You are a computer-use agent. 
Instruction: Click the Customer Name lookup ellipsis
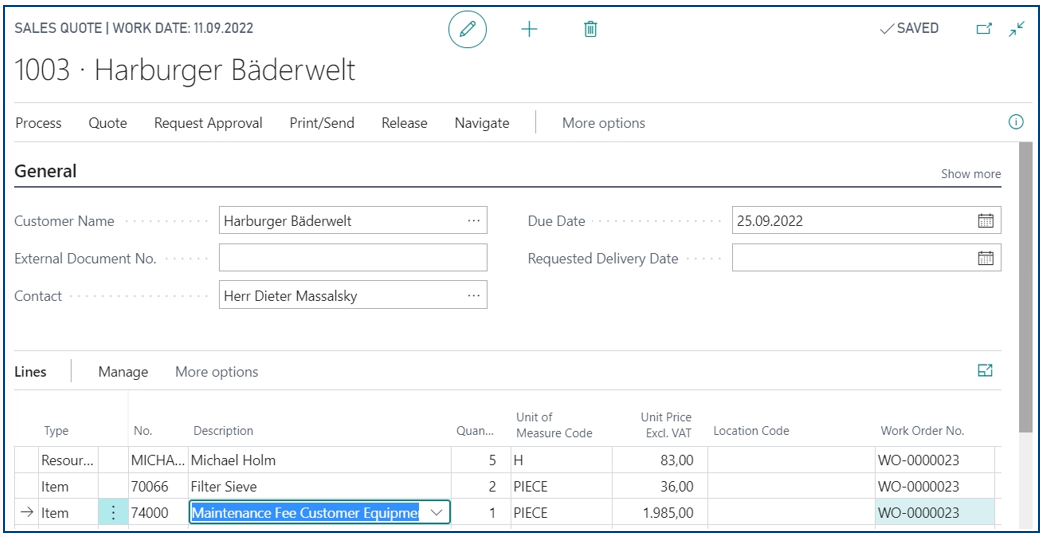473,221
